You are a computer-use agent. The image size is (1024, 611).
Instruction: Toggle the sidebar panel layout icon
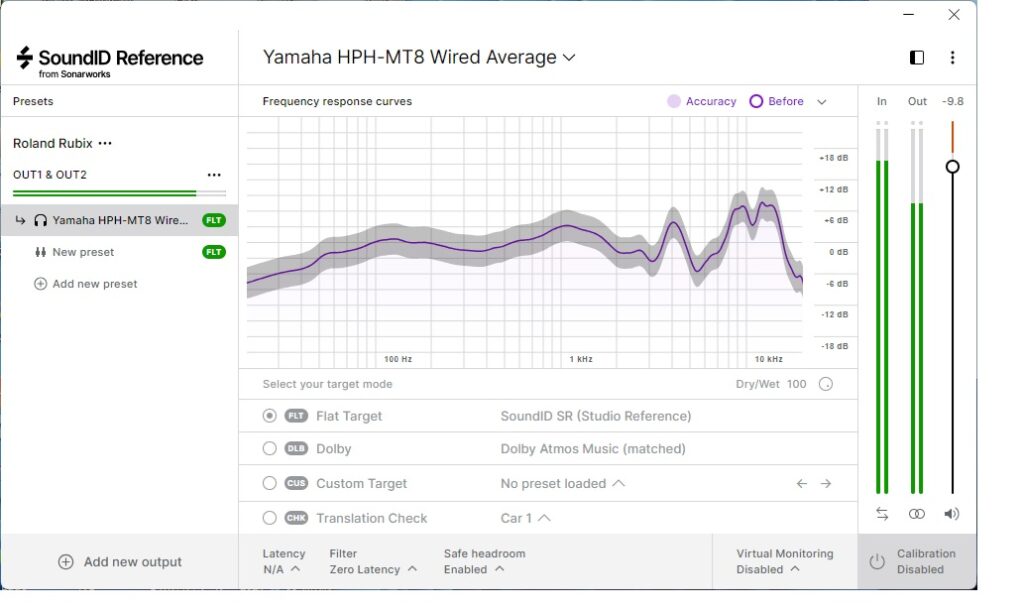pyautogui.click(x=917, y=58)
